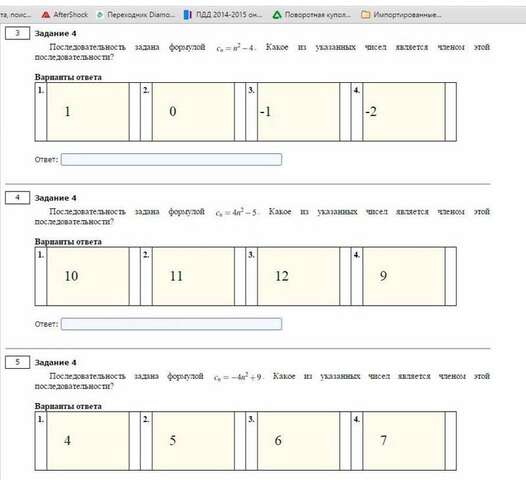Select answer option 12 in question 4

click(x=299, y=276)
